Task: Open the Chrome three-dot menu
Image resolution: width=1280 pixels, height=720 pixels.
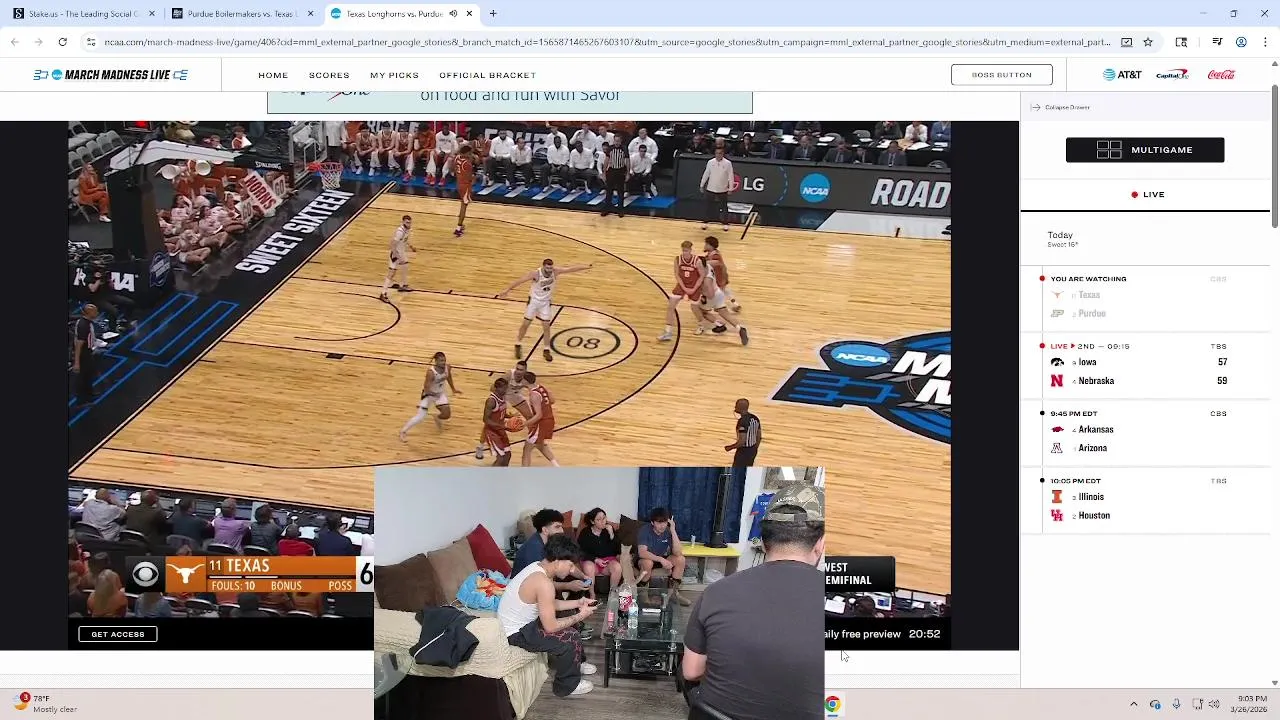Action: [1266, 42]
